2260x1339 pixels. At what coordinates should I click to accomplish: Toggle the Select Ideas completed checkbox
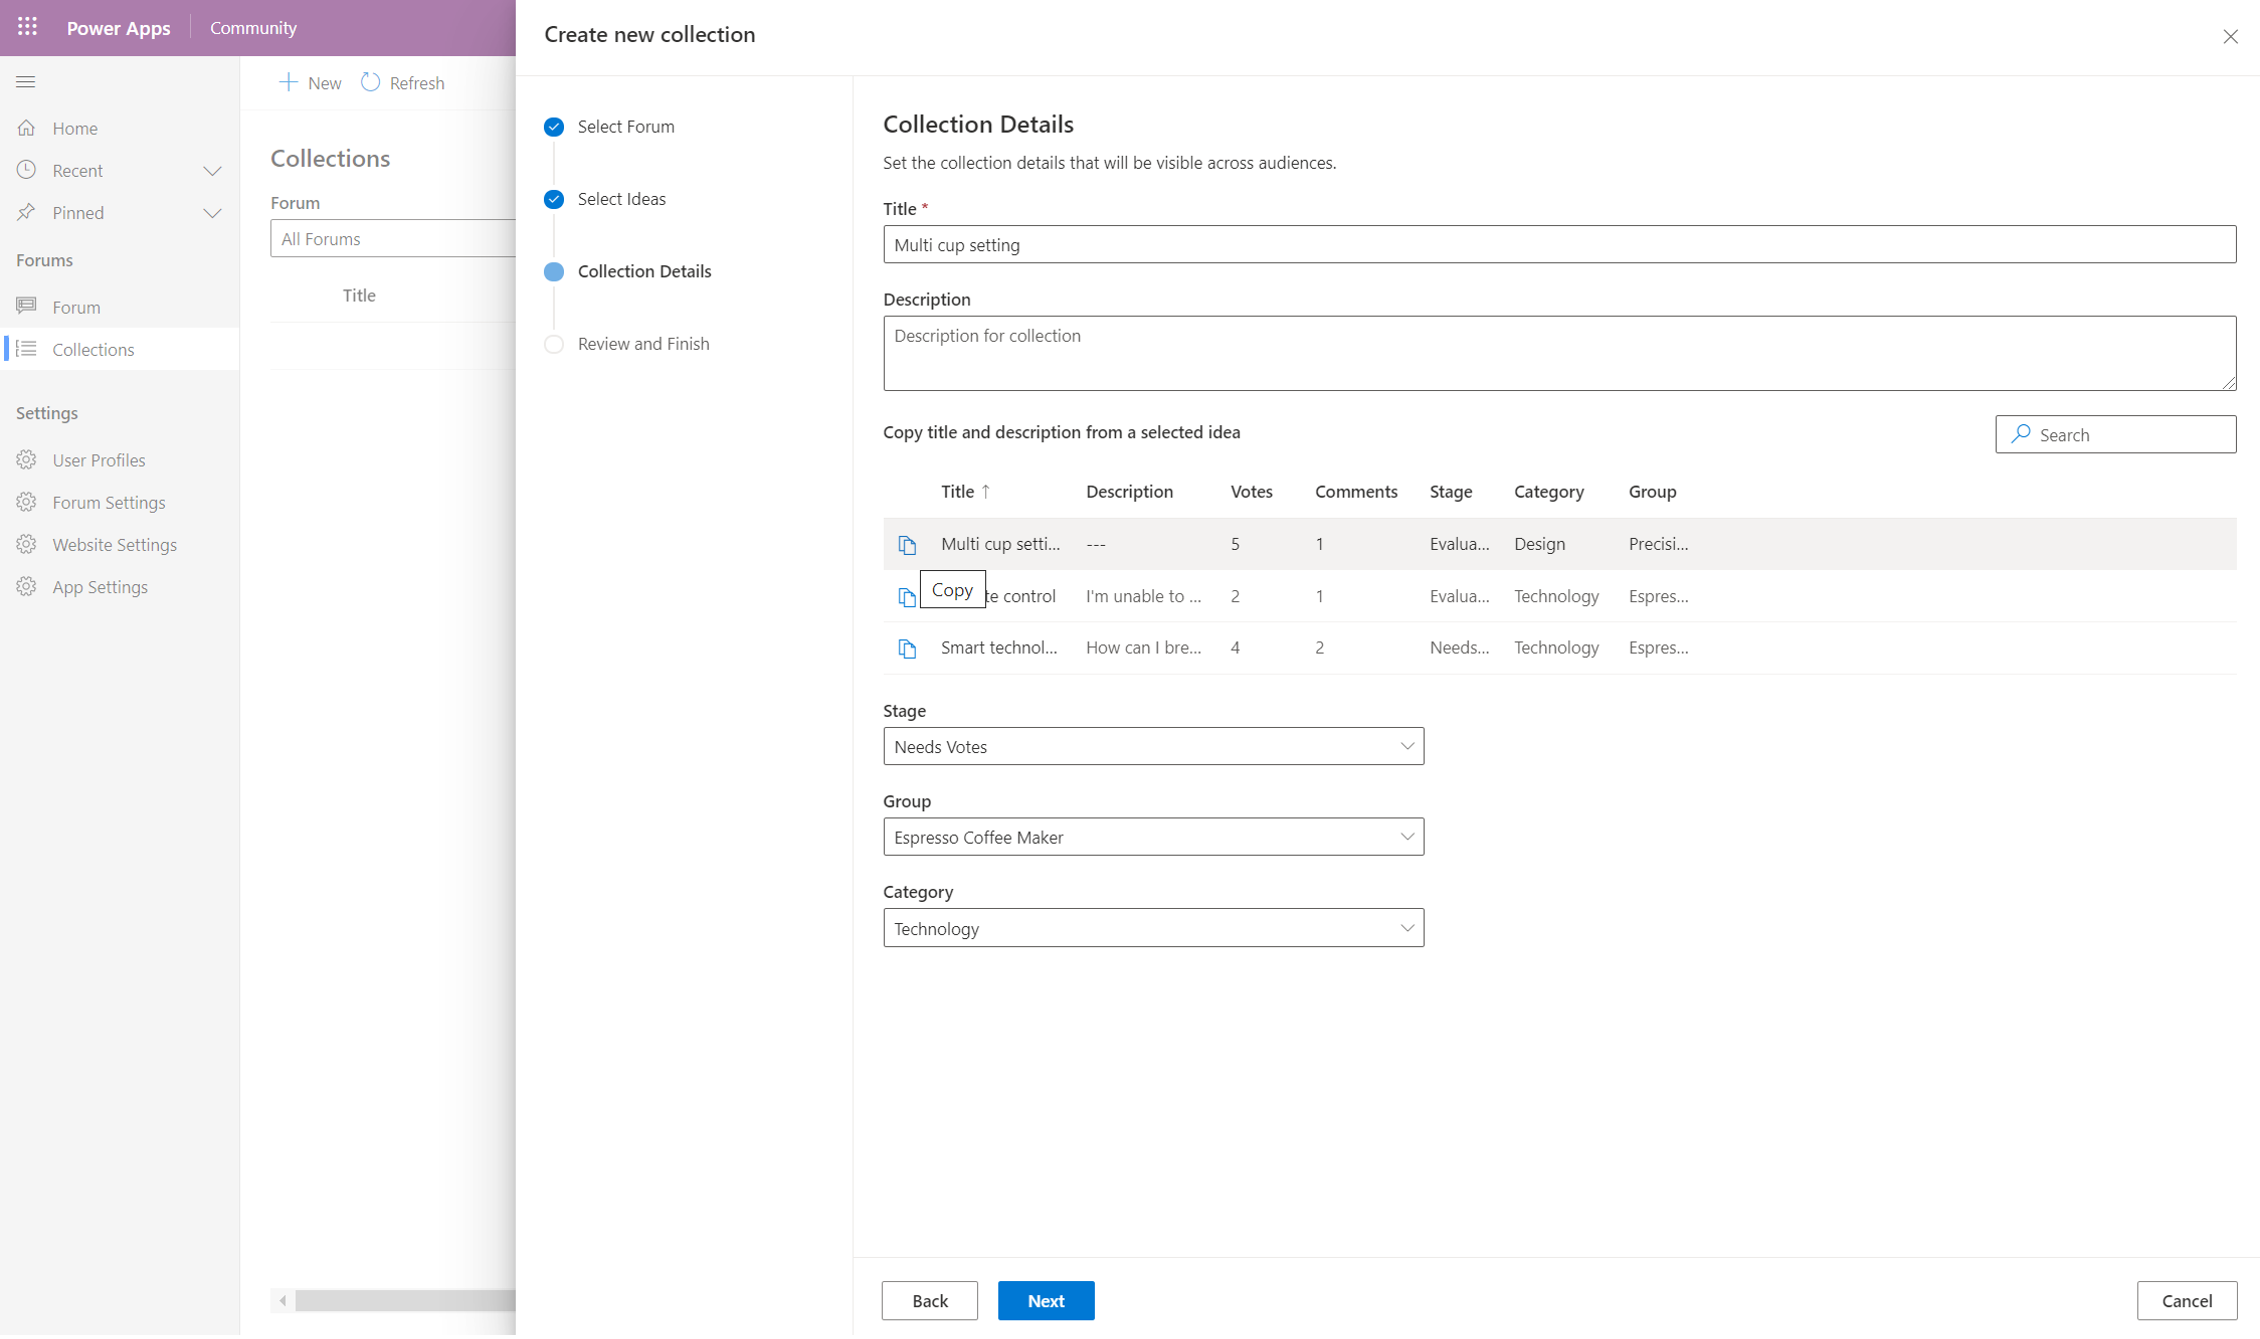coord(553,198)
